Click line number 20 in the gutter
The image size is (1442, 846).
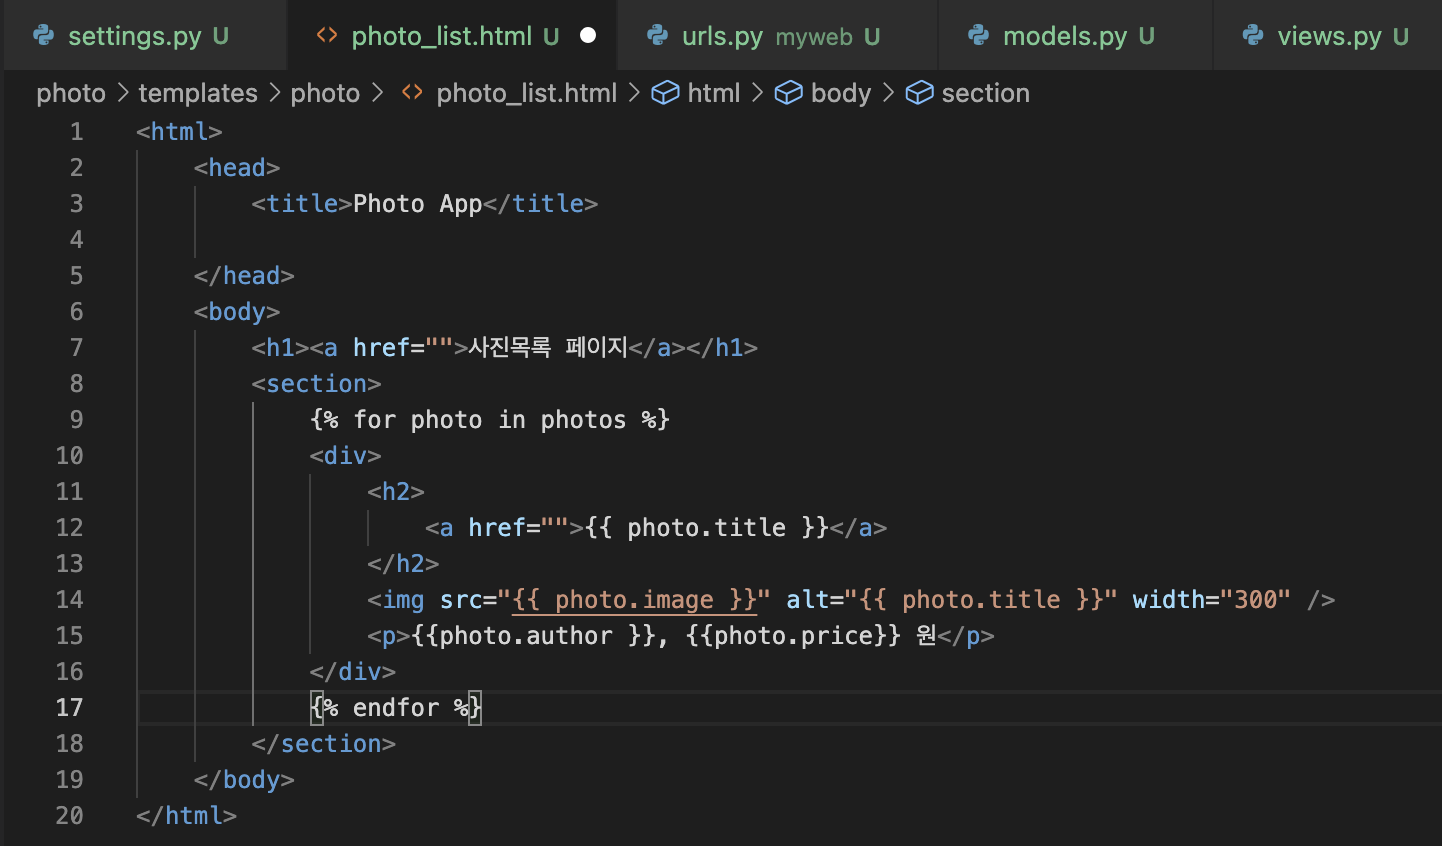click(69, 816)
